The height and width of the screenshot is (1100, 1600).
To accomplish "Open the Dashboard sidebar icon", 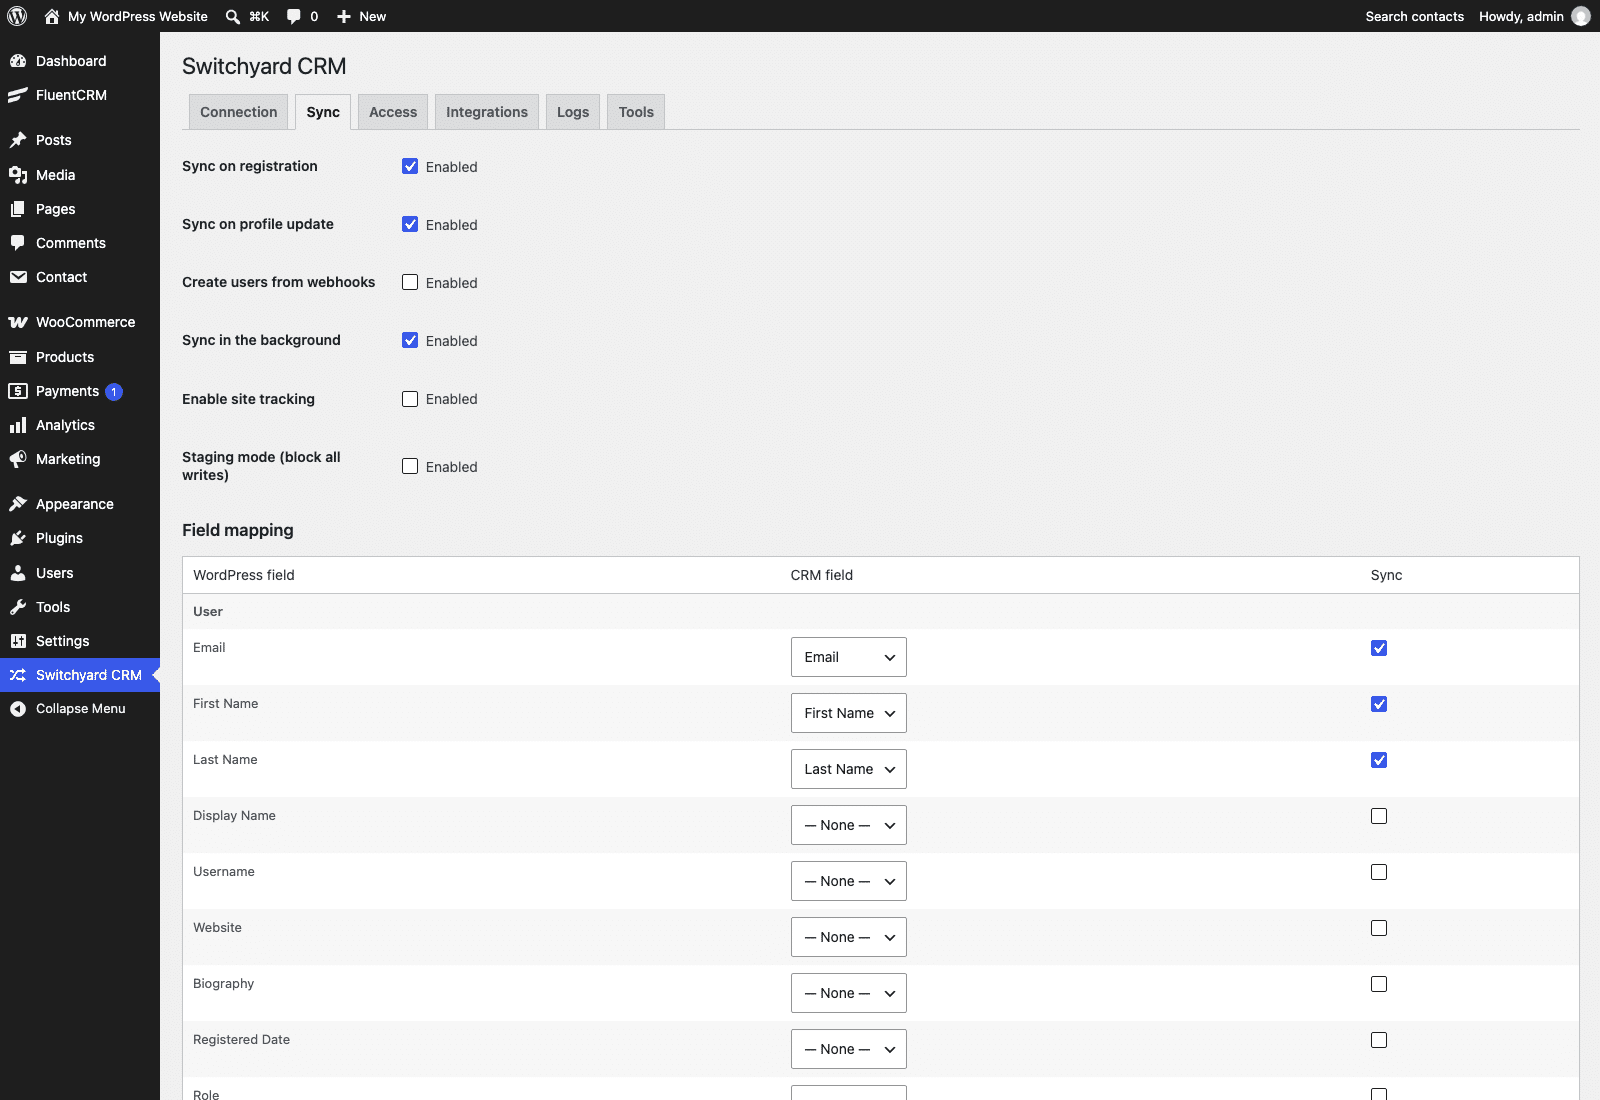I will [18, 61].
